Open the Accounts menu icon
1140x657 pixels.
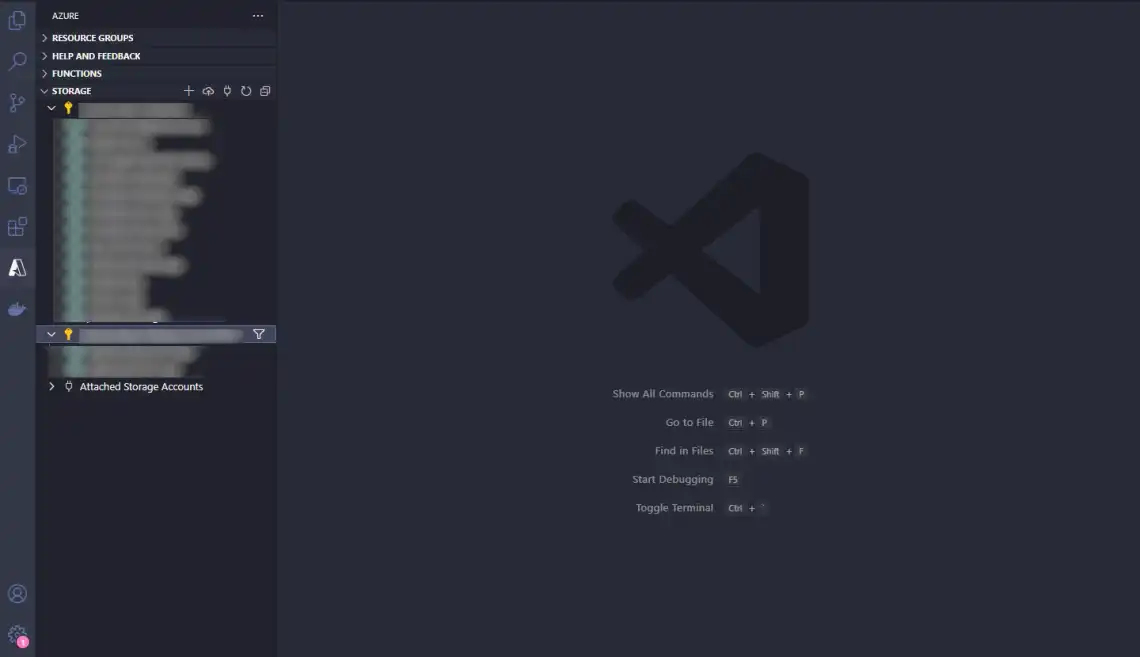(17, 594)
